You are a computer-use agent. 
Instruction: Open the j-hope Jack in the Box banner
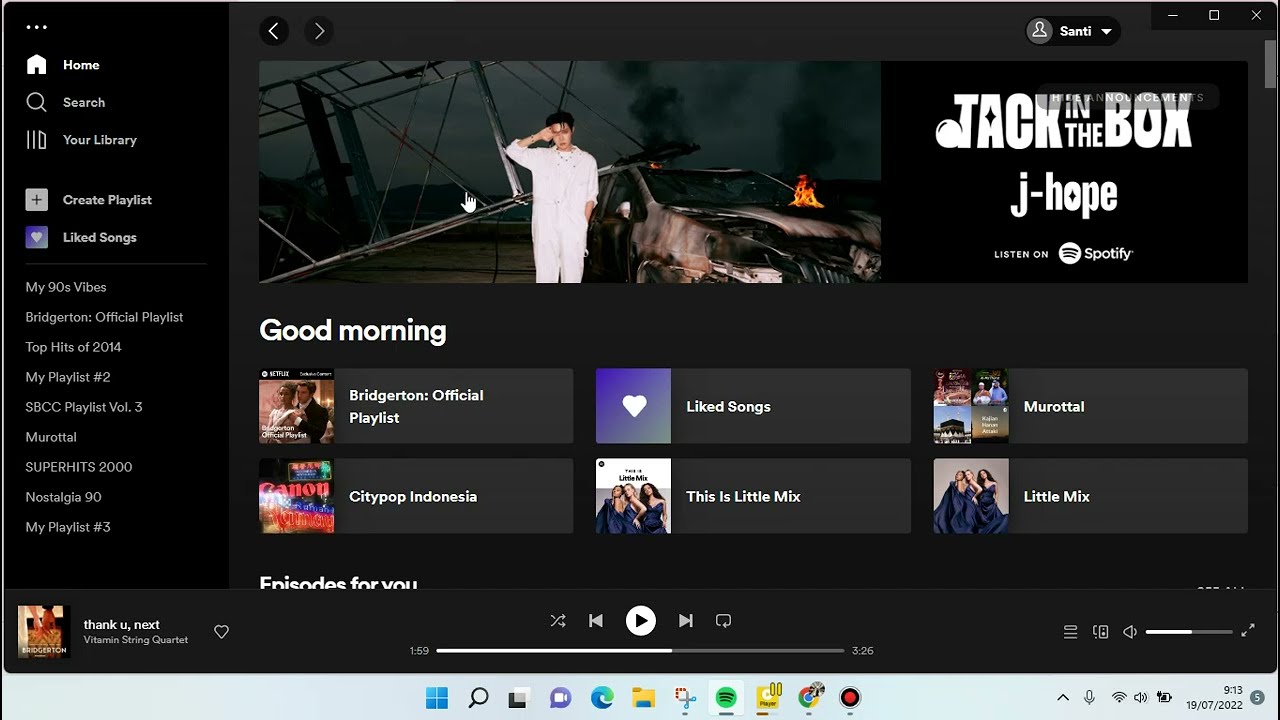tap(753, 172)
